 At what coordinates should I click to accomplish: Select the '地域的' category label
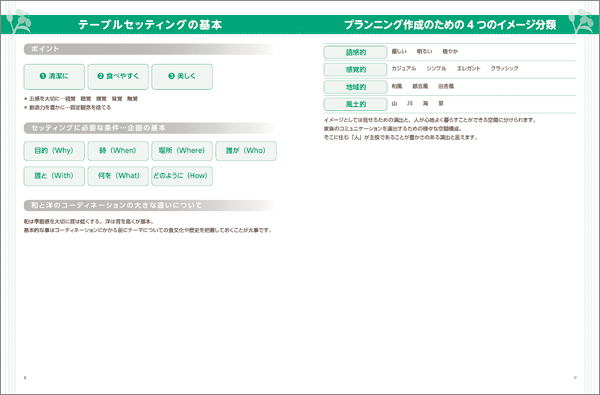pos(355,87)
